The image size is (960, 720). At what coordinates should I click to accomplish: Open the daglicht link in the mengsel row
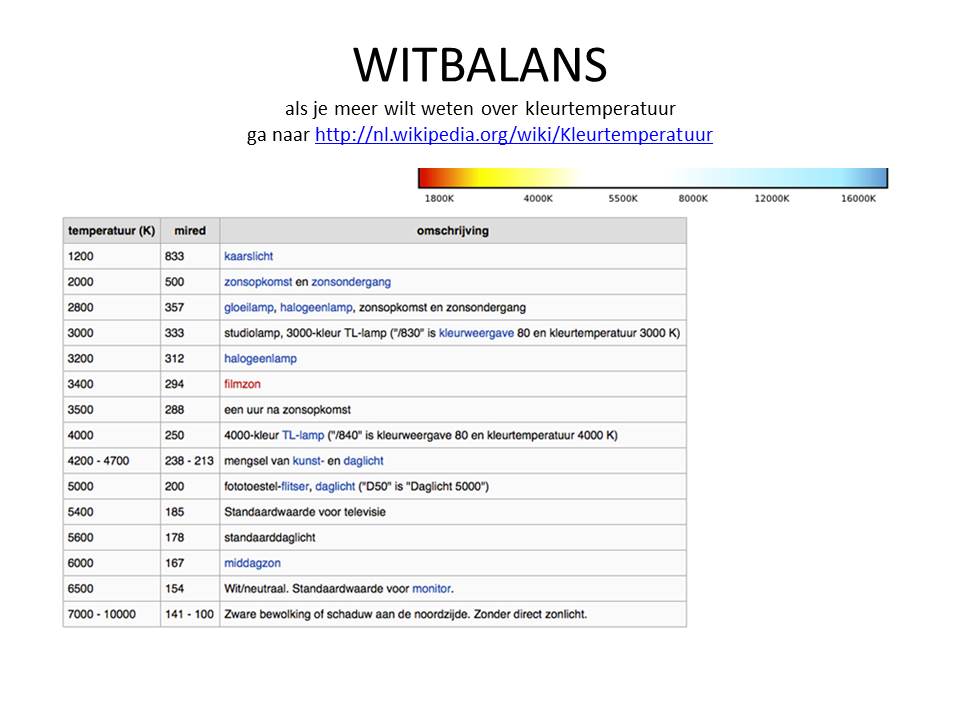pos(363,461)
